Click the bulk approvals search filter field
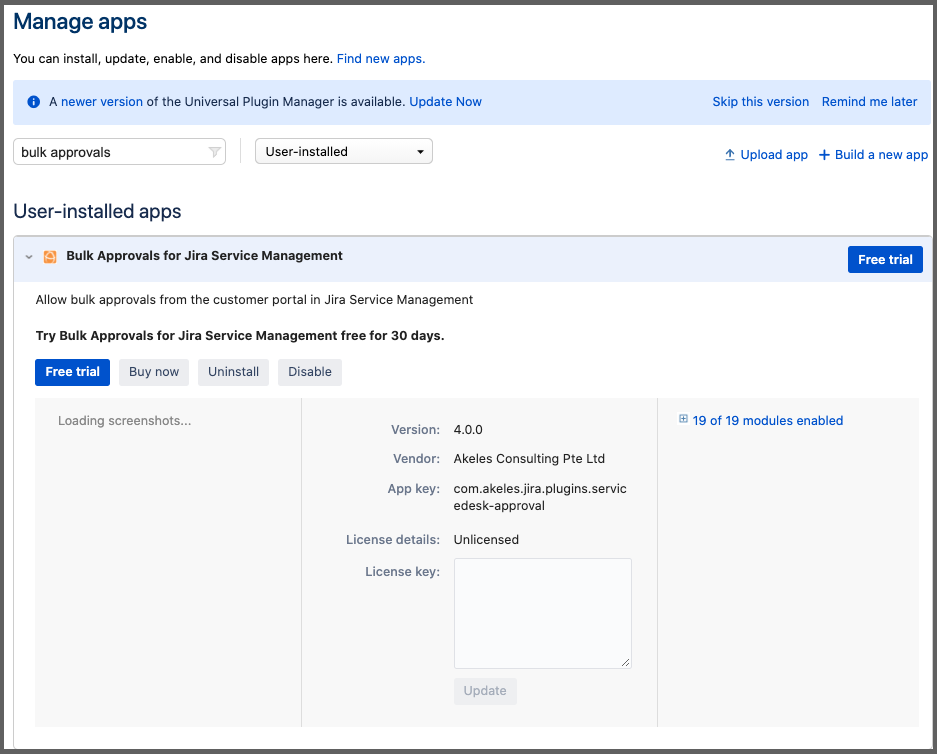The width and height of the screenshot is (937, 754). [110, 152]
